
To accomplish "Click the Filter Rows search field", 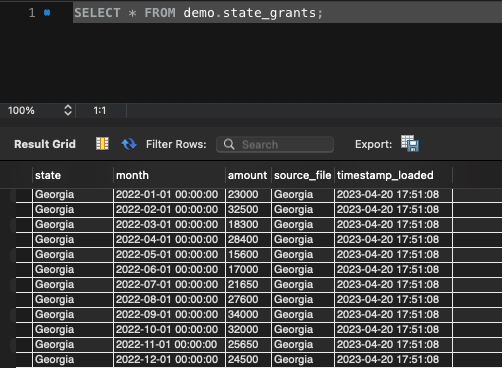I will tap(275, 145).
